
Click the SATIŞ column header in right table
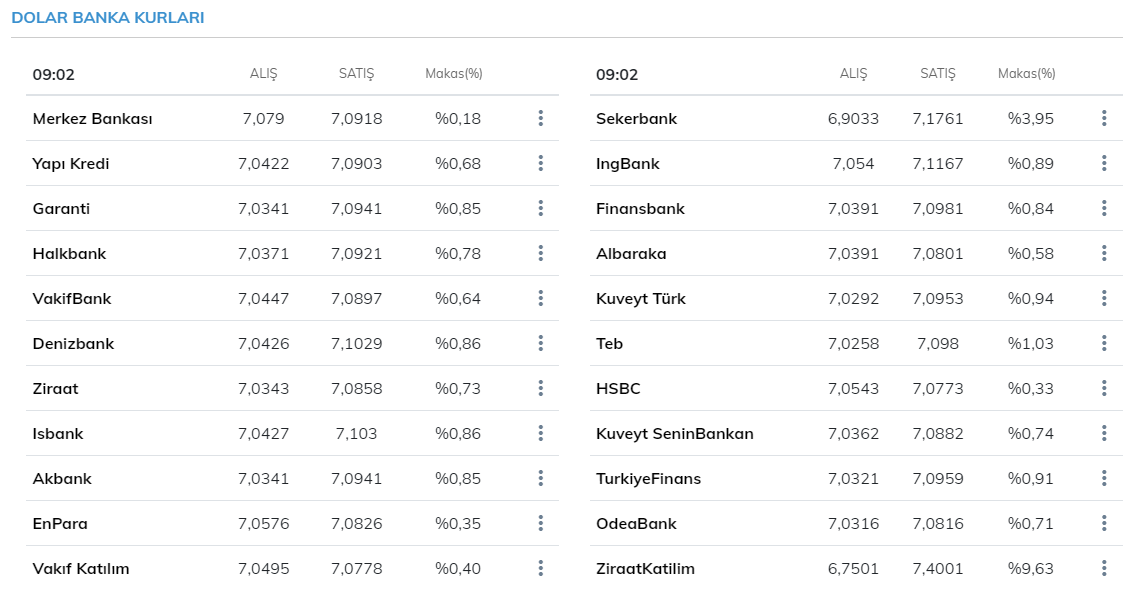[x=937, y=74]
